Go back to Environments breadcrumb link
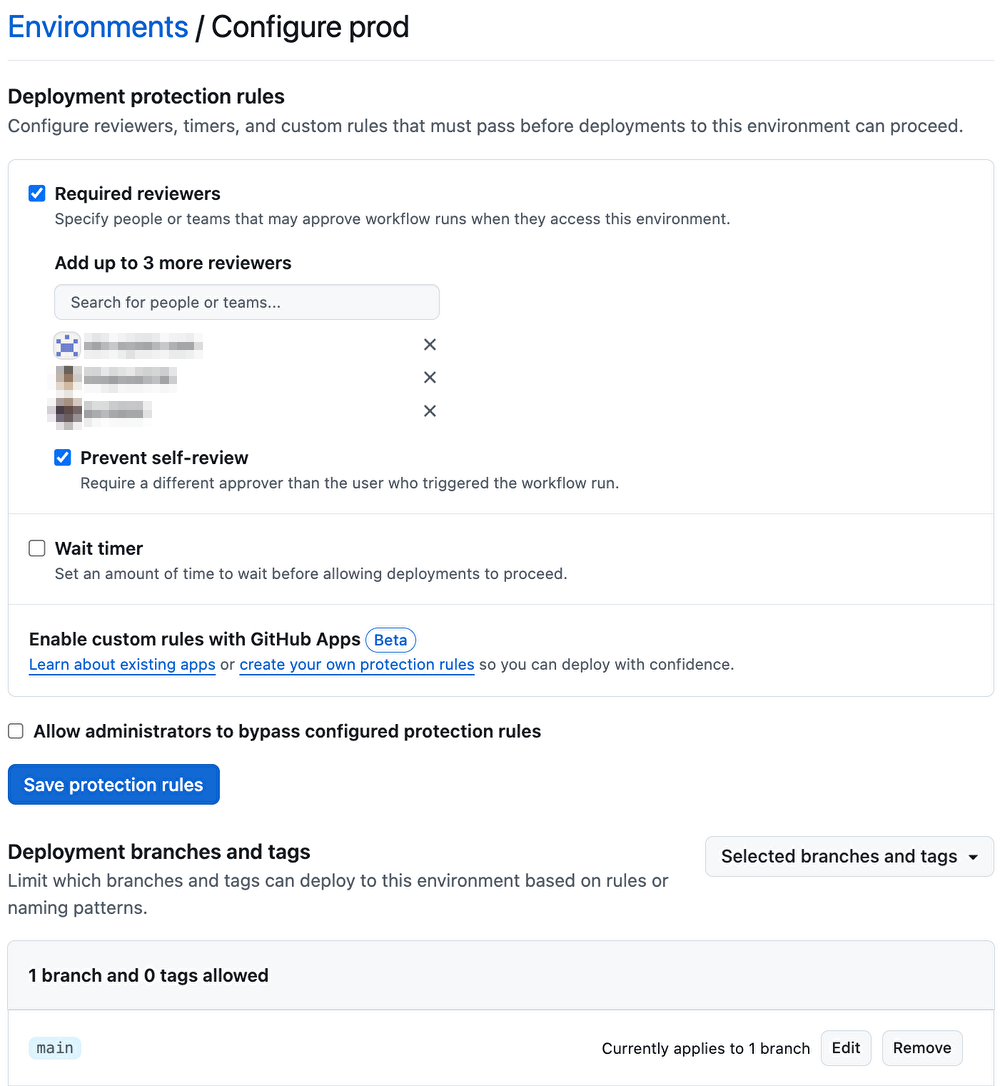Screen dimensions: 1000x1086 tap(98, 27)
